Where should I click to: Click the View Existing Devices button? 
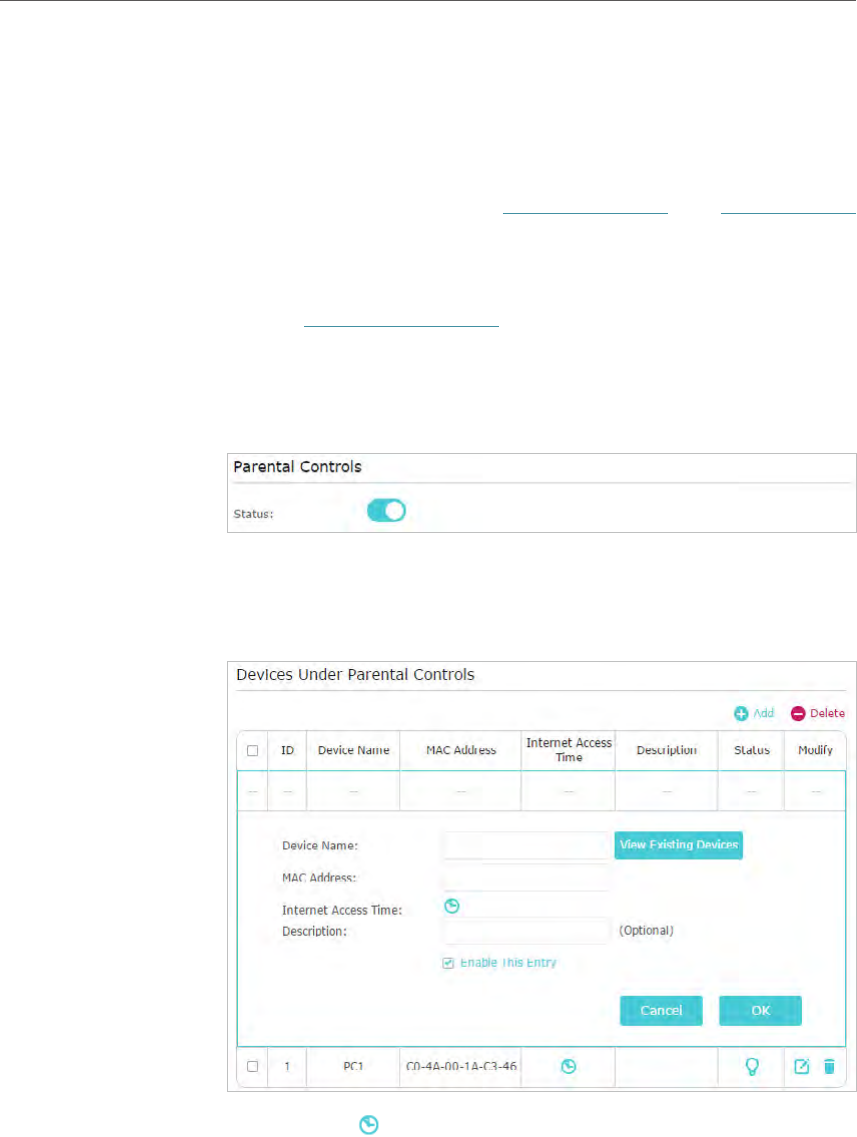click(x=679, y=845)
